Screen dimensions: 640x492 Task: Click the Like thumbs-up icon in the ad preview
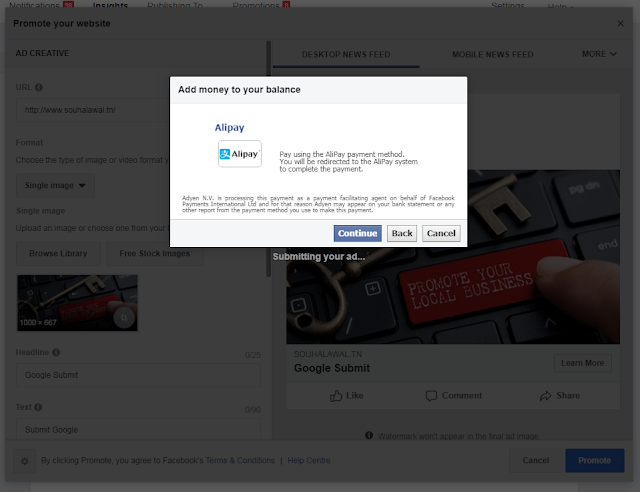coord(336,396)
